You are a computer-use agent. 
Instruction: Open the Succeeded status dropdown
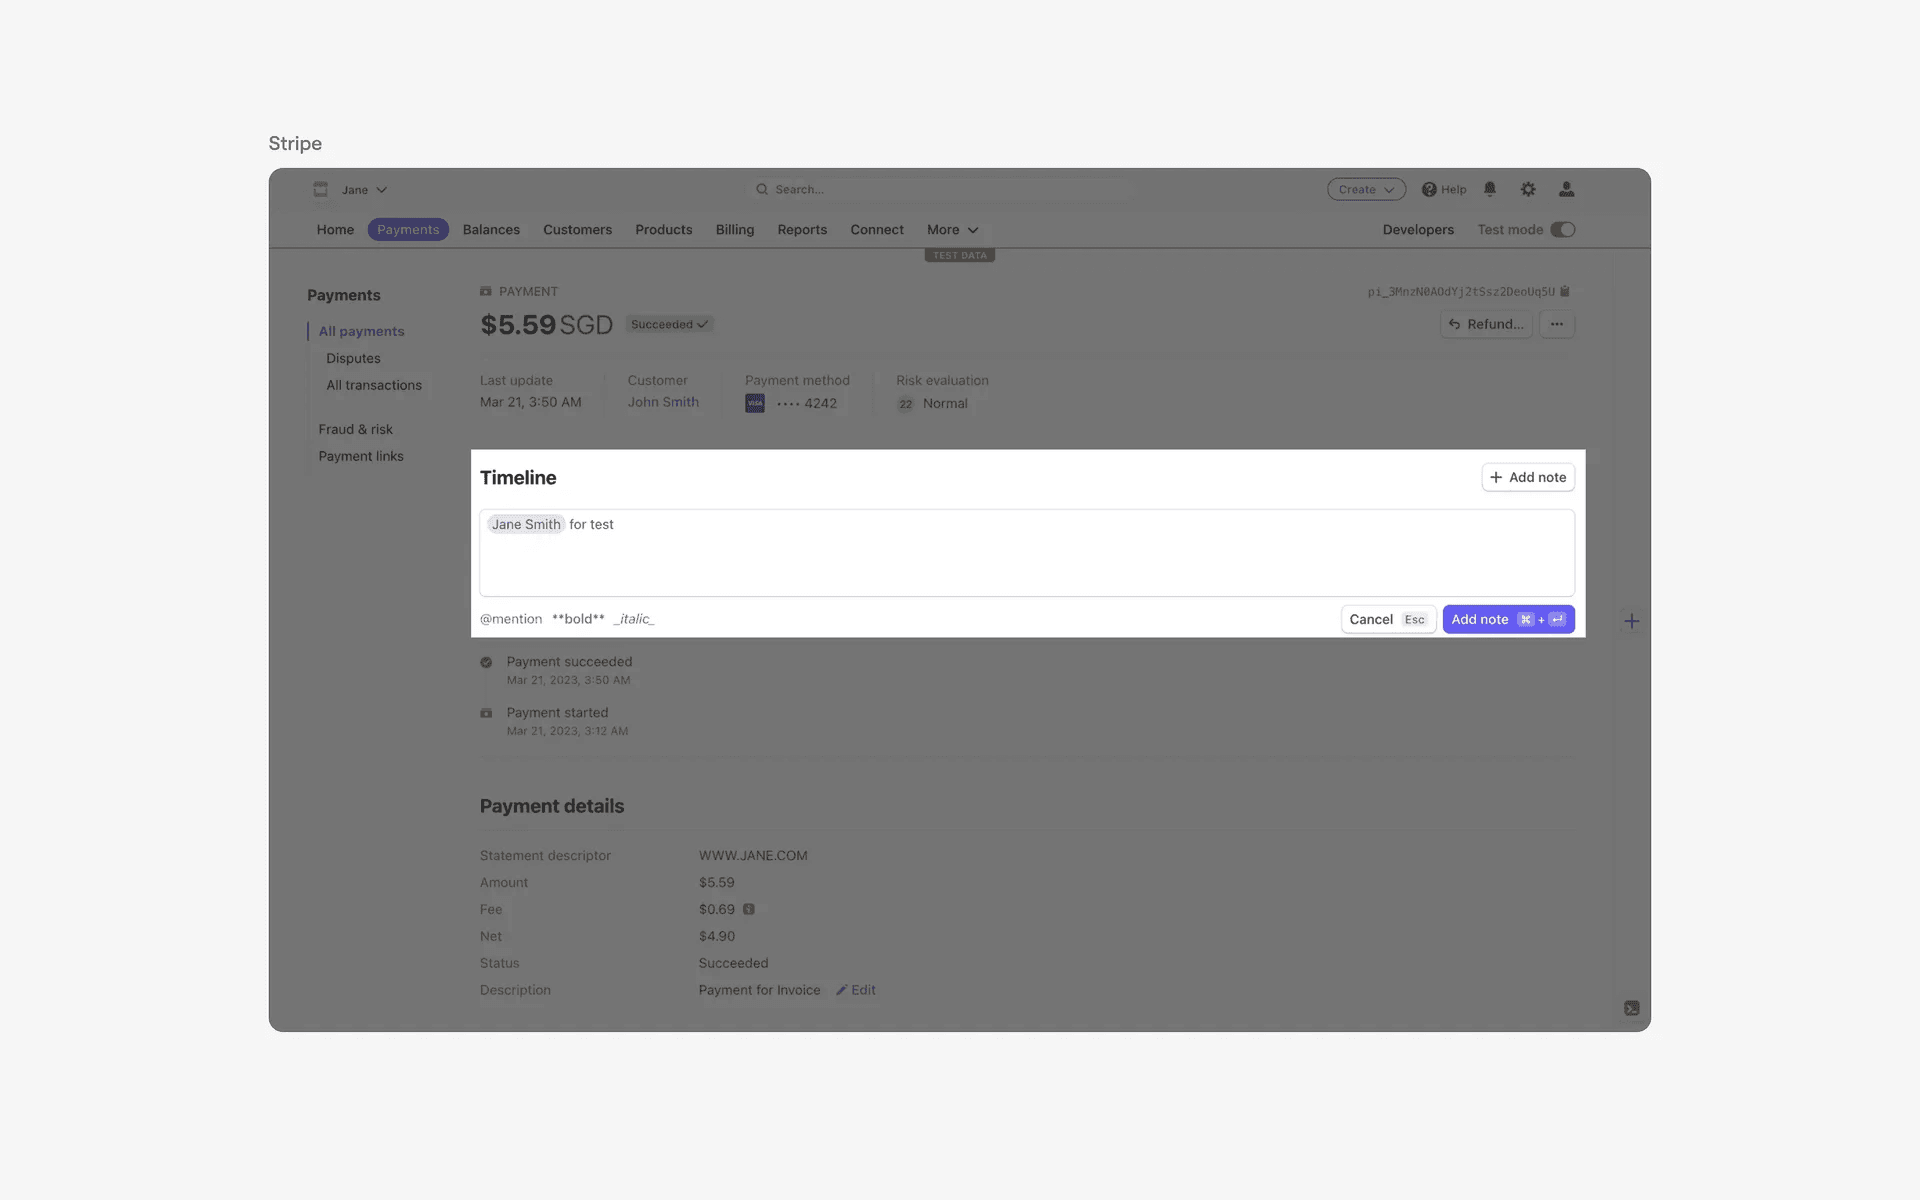(669, 324)
